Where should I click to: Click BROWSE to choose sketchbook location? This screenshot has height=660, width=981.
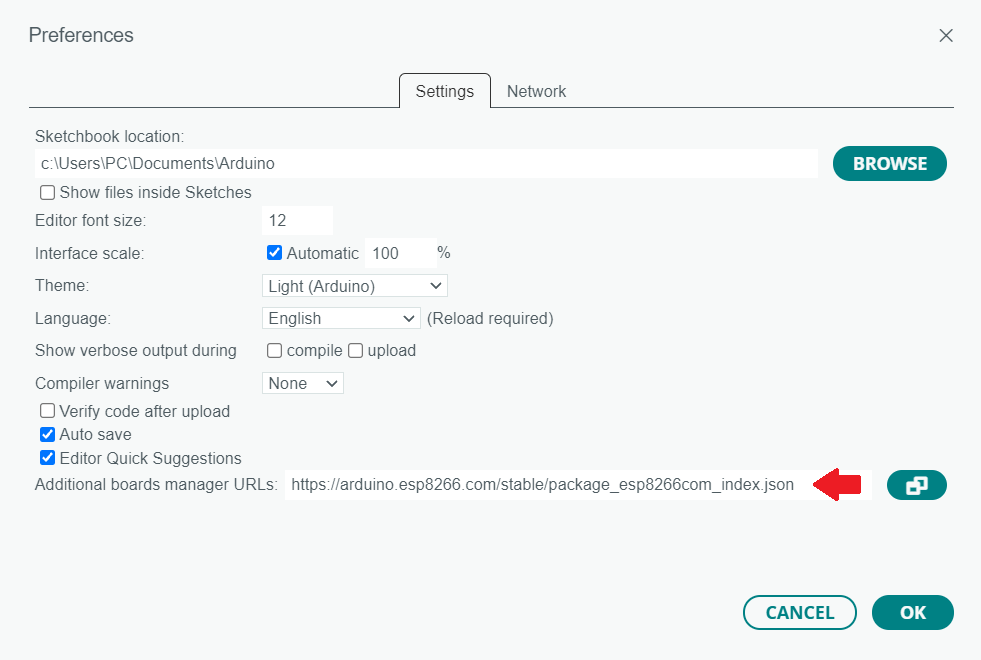pyautogui.click(x=889, y=164)
